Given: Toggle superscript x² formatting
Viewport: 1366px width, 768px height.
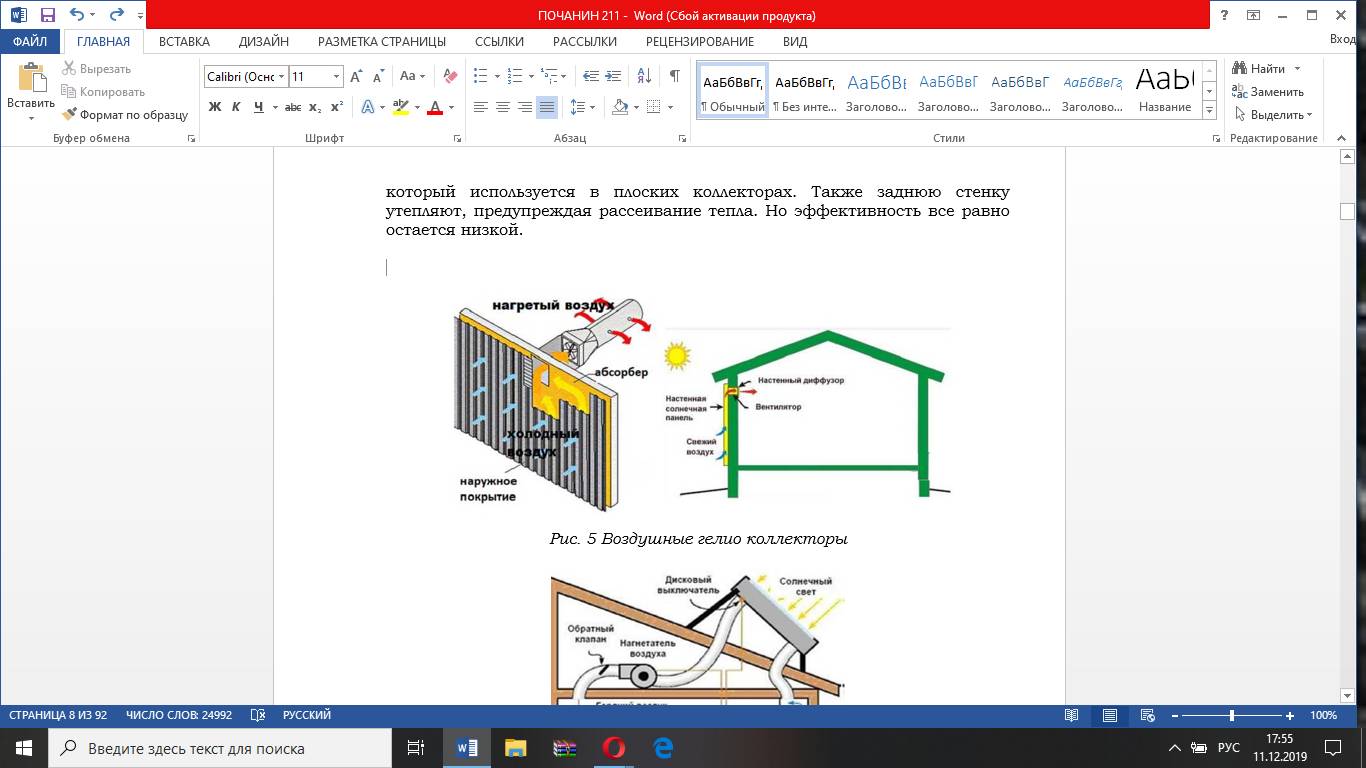Looking at the screenshot, I should click(337, 107).
